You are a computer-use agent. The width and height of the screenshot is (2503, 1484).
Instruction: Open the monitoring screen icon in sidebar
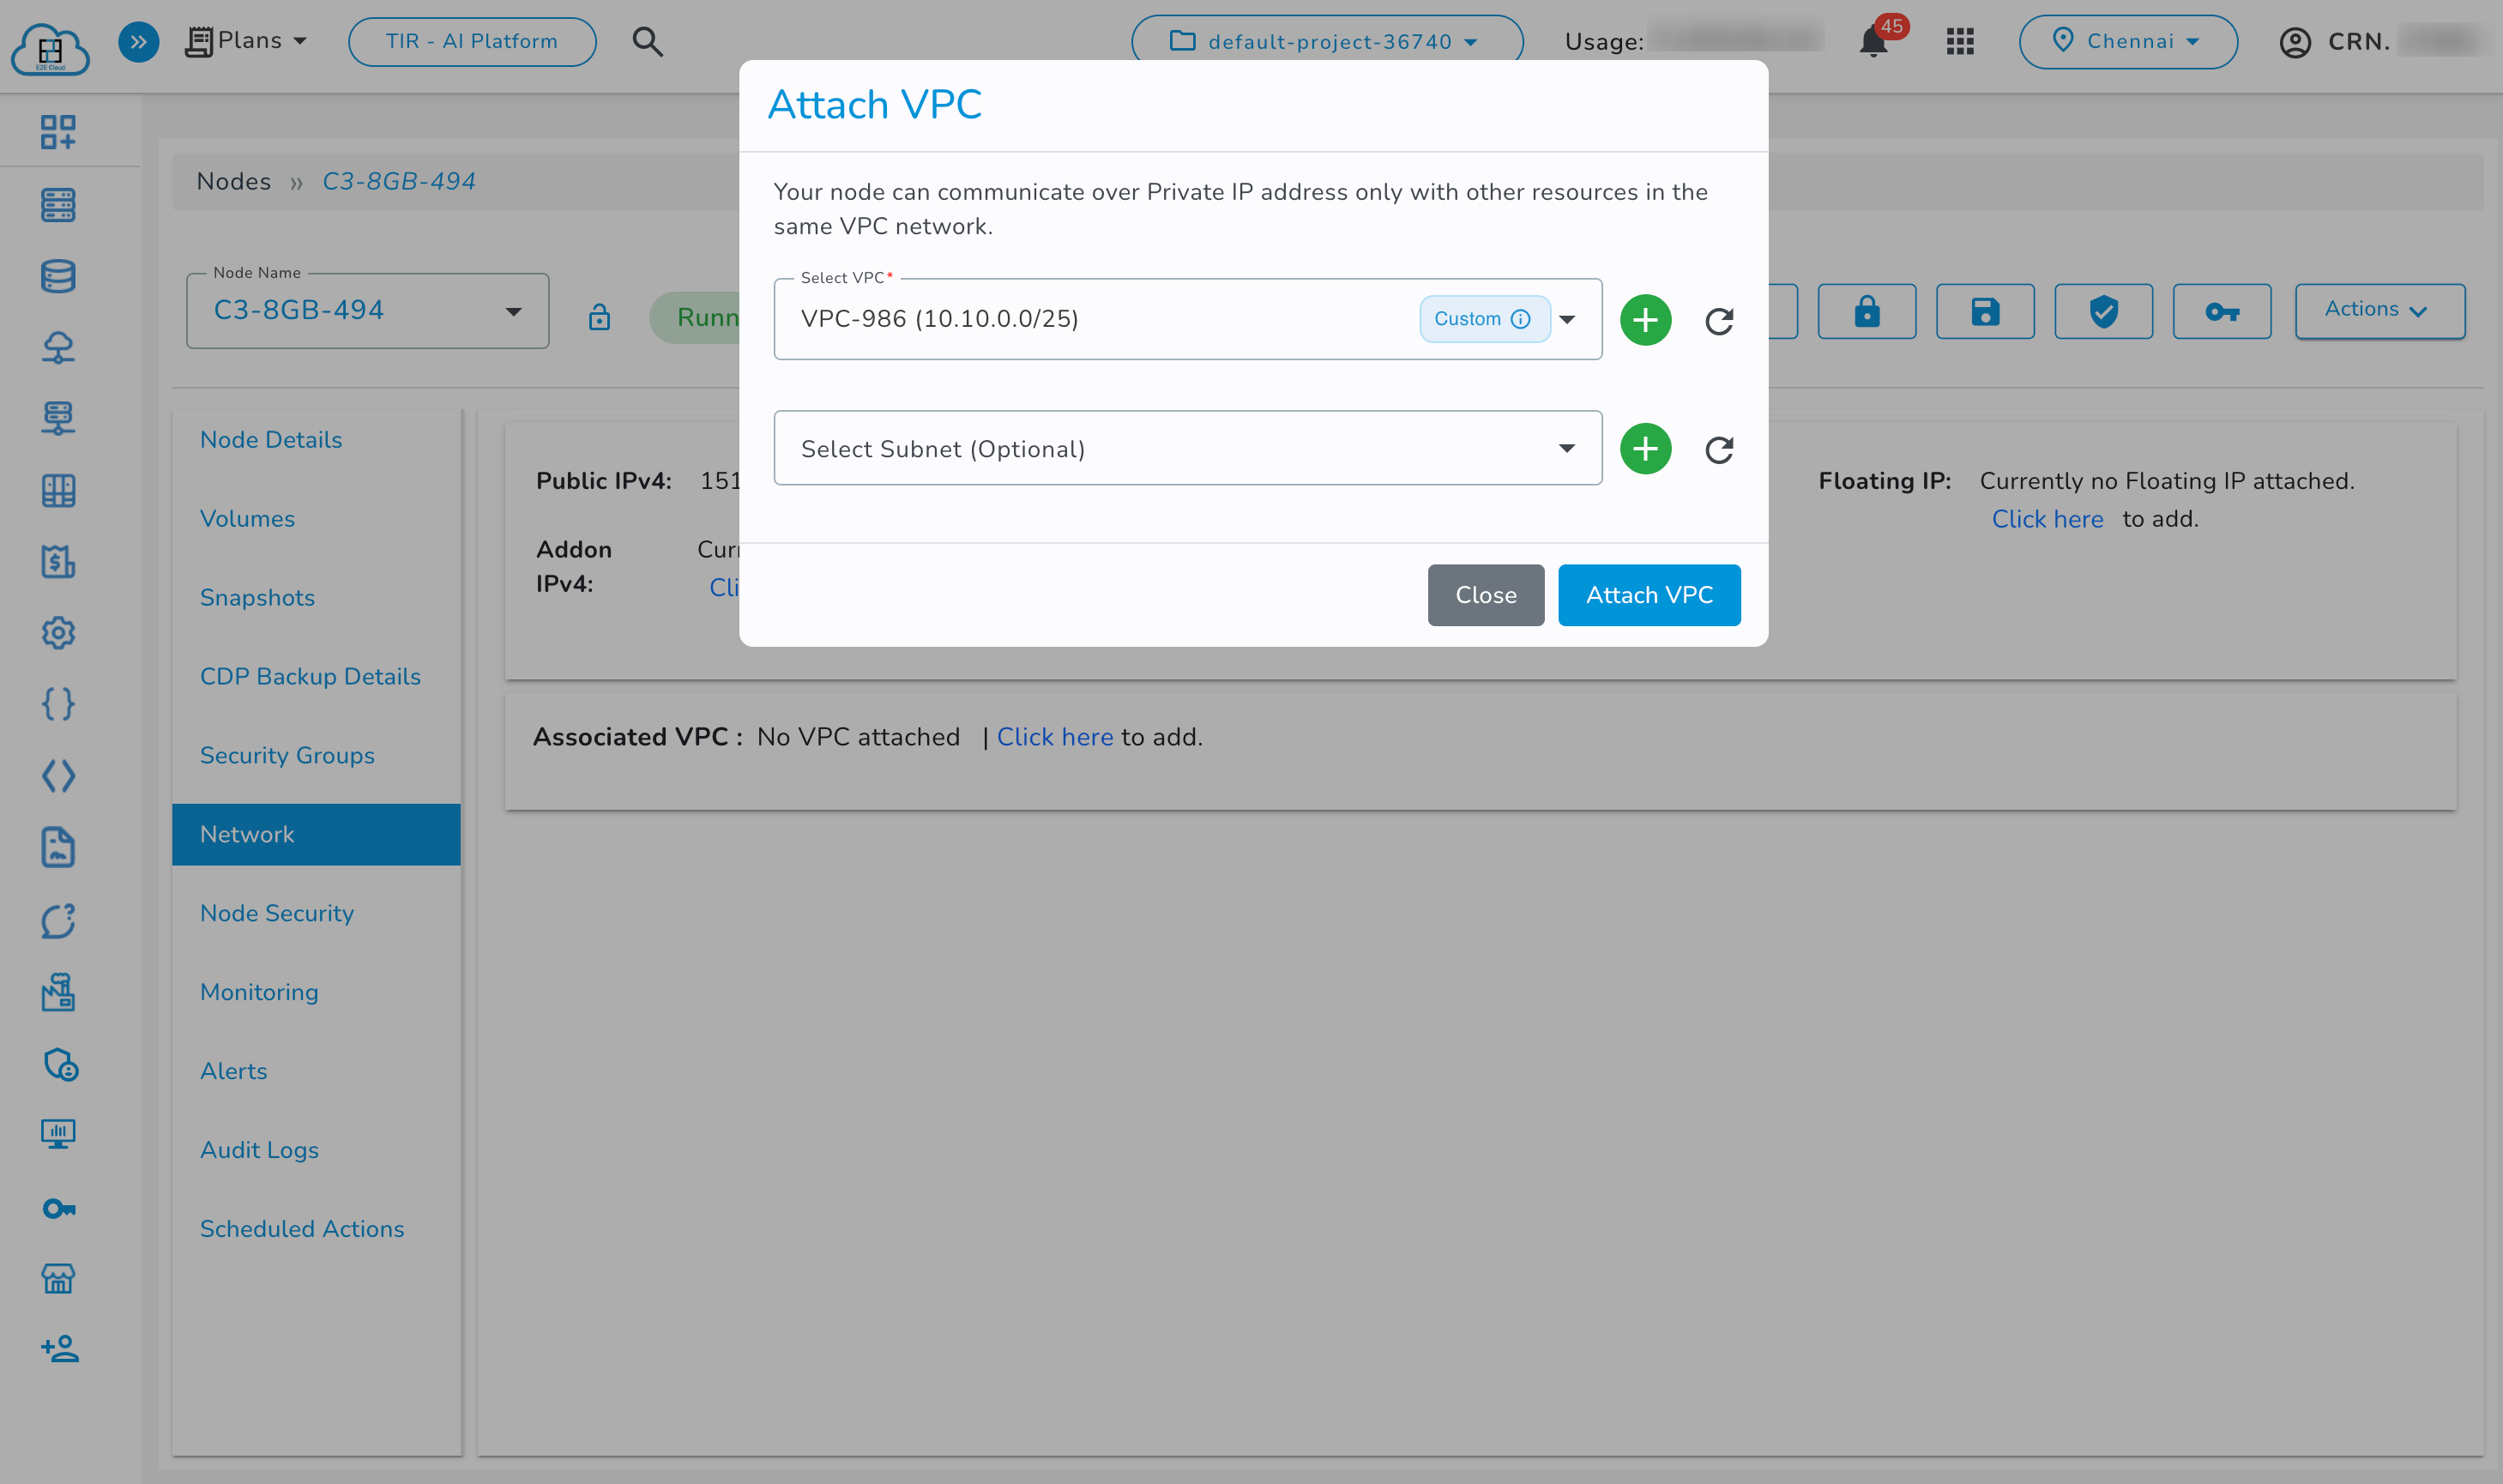point(57,1133)
